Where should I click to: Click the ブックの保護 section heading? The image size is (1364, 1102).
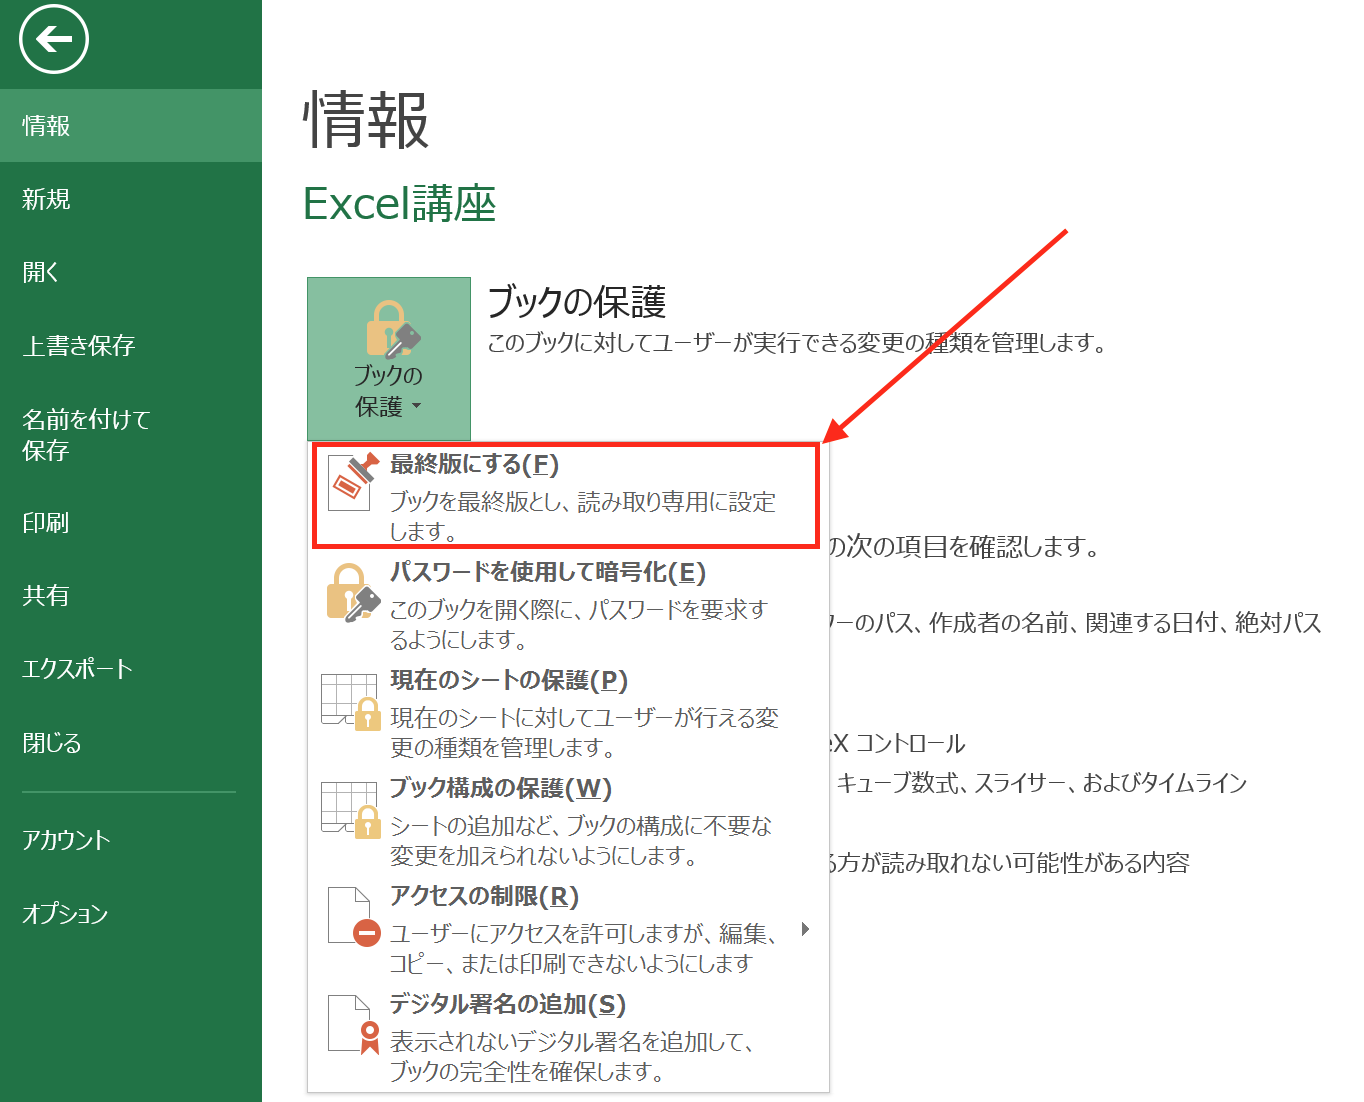[x=577, y=302]
